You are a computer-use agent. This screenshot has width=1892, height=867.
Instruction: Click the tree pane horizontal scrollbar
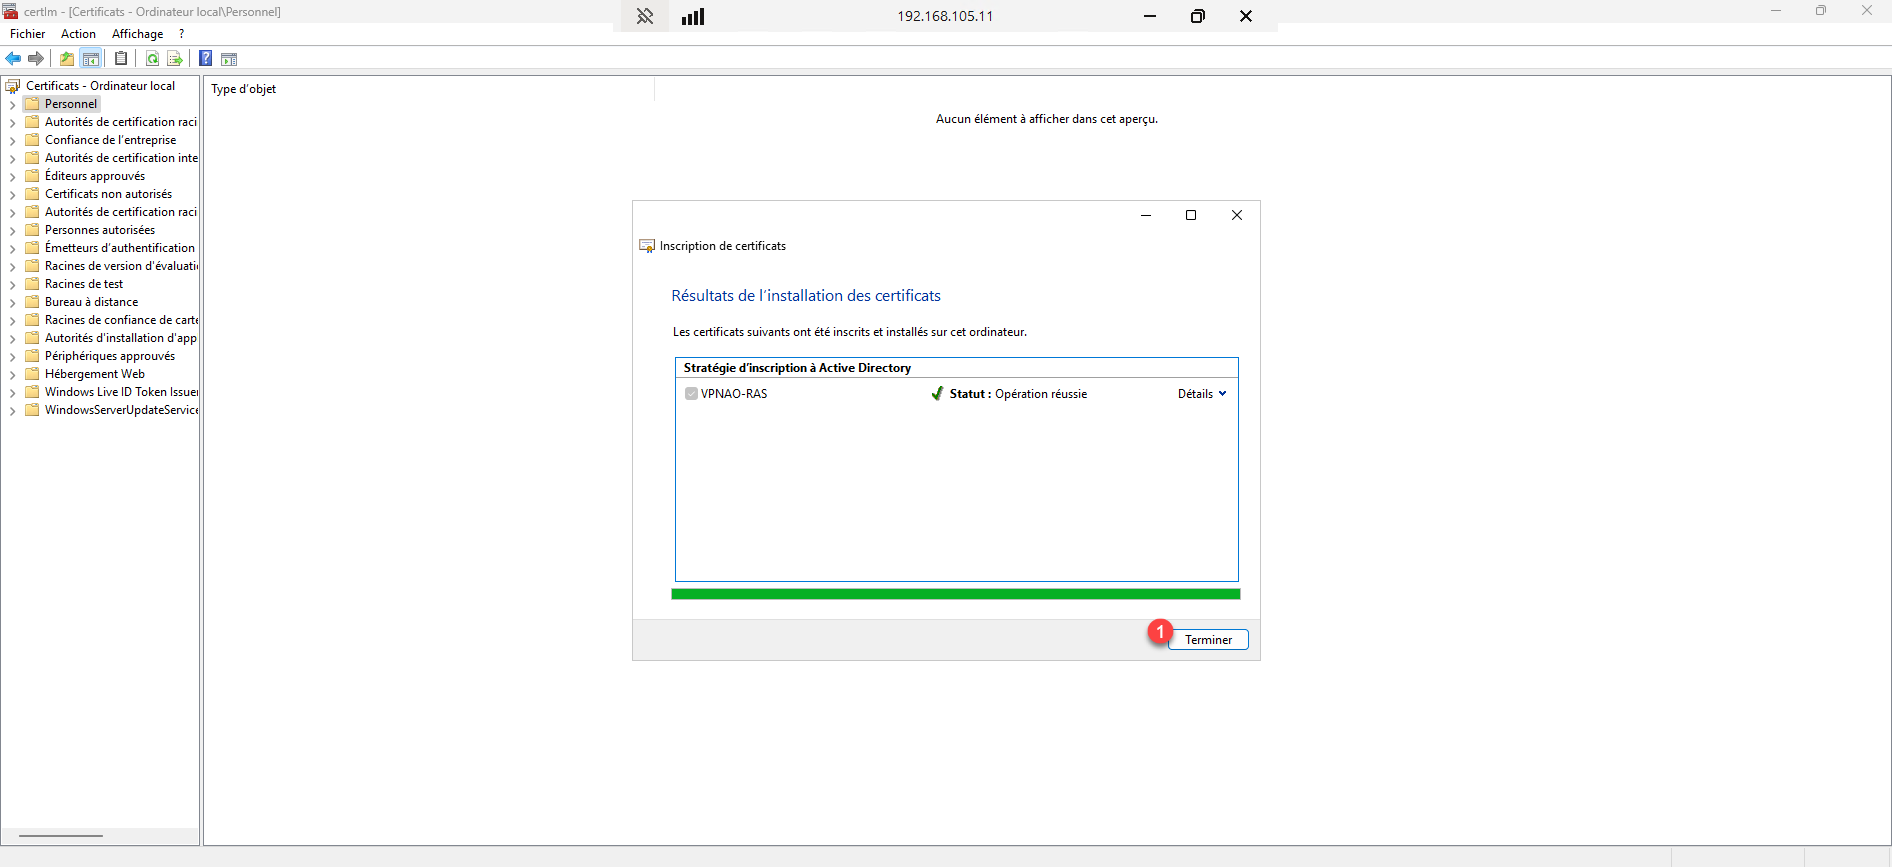61,835
